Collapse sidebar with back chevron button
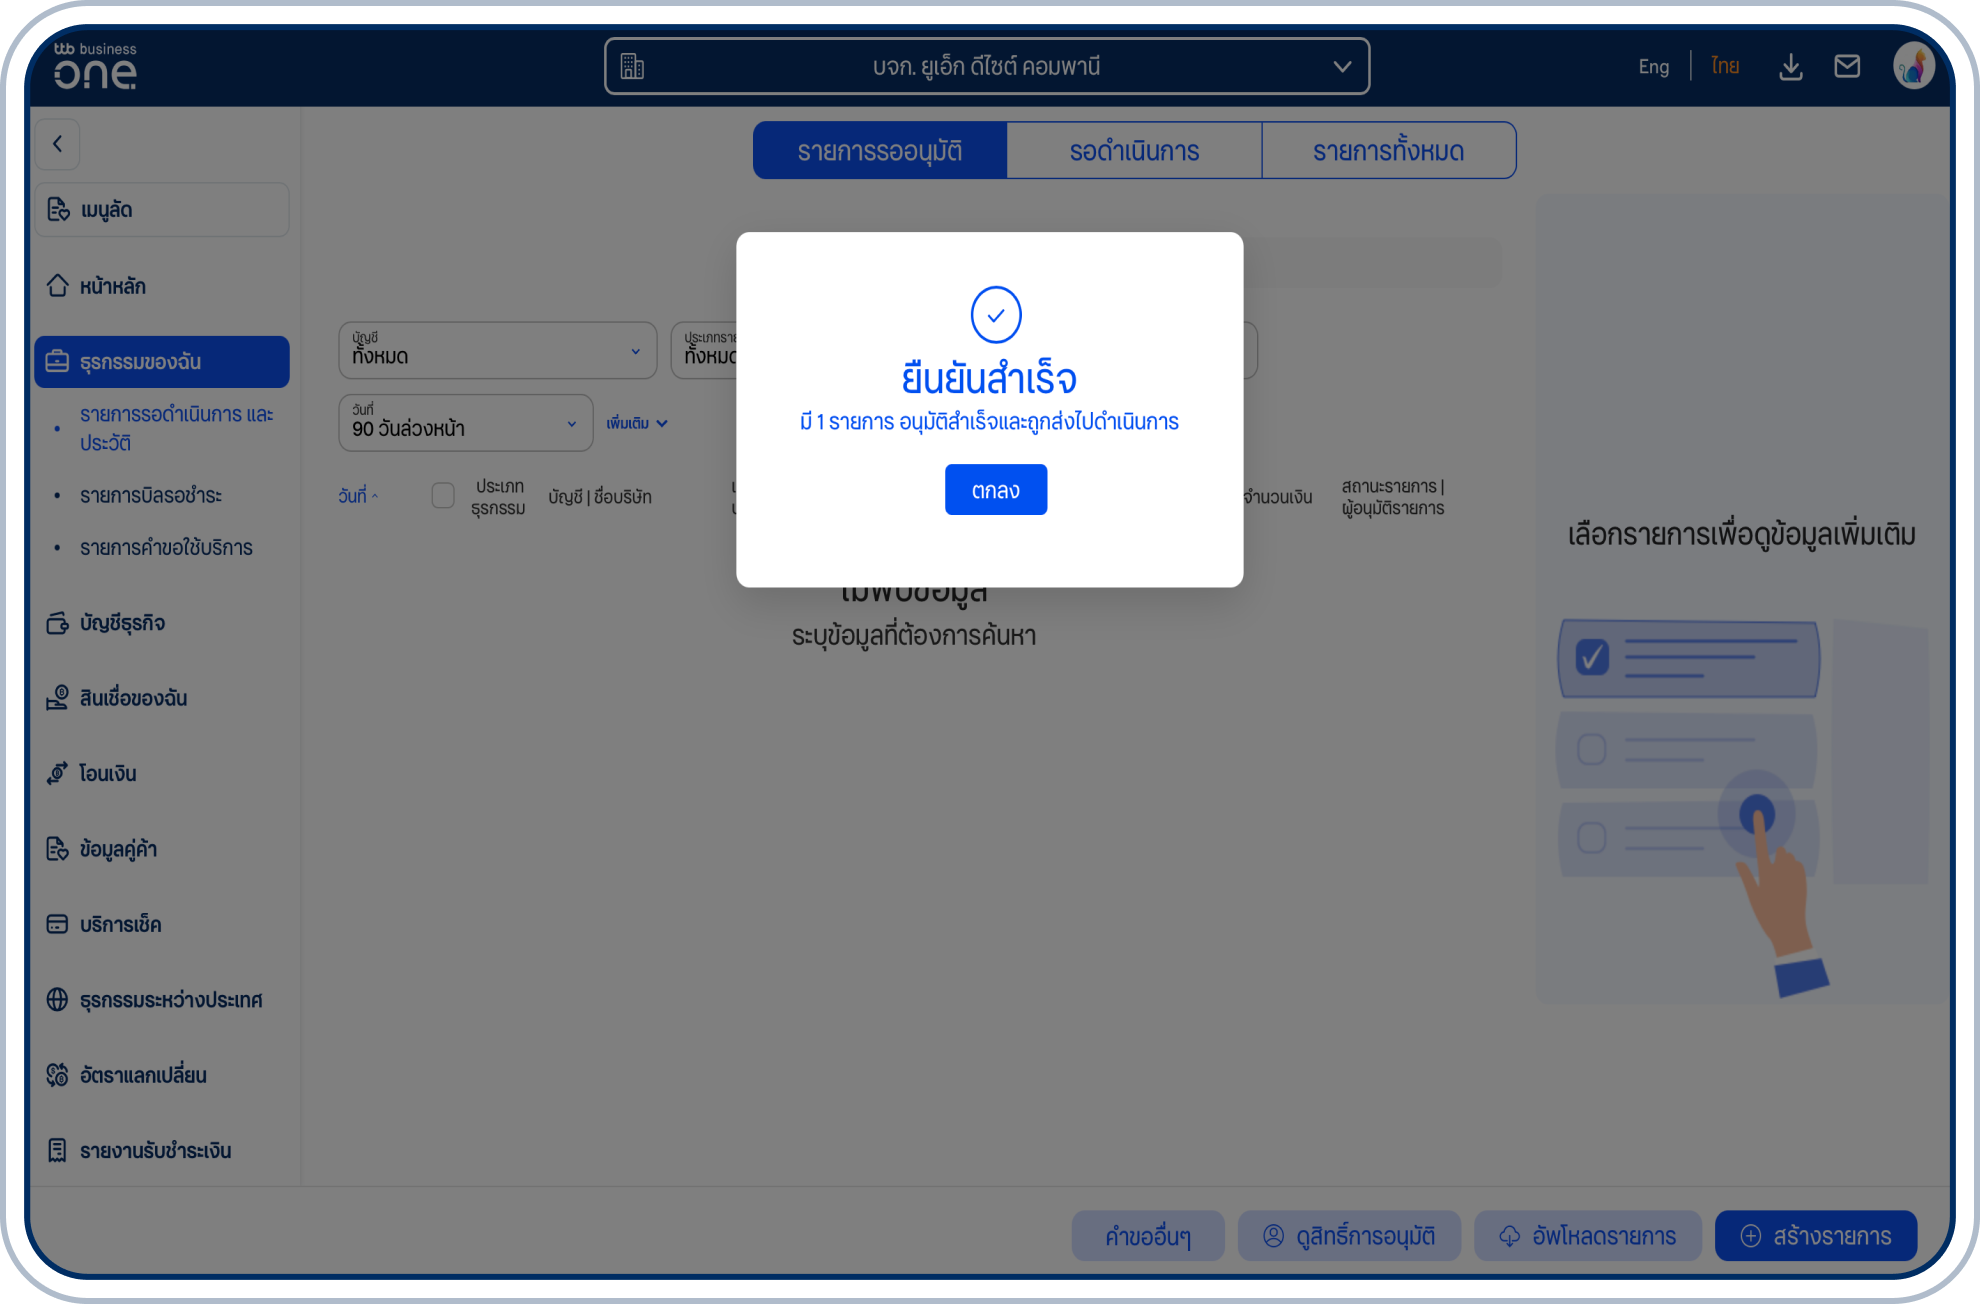This screenshot has height=1304, width=1980. coord(58,144)
